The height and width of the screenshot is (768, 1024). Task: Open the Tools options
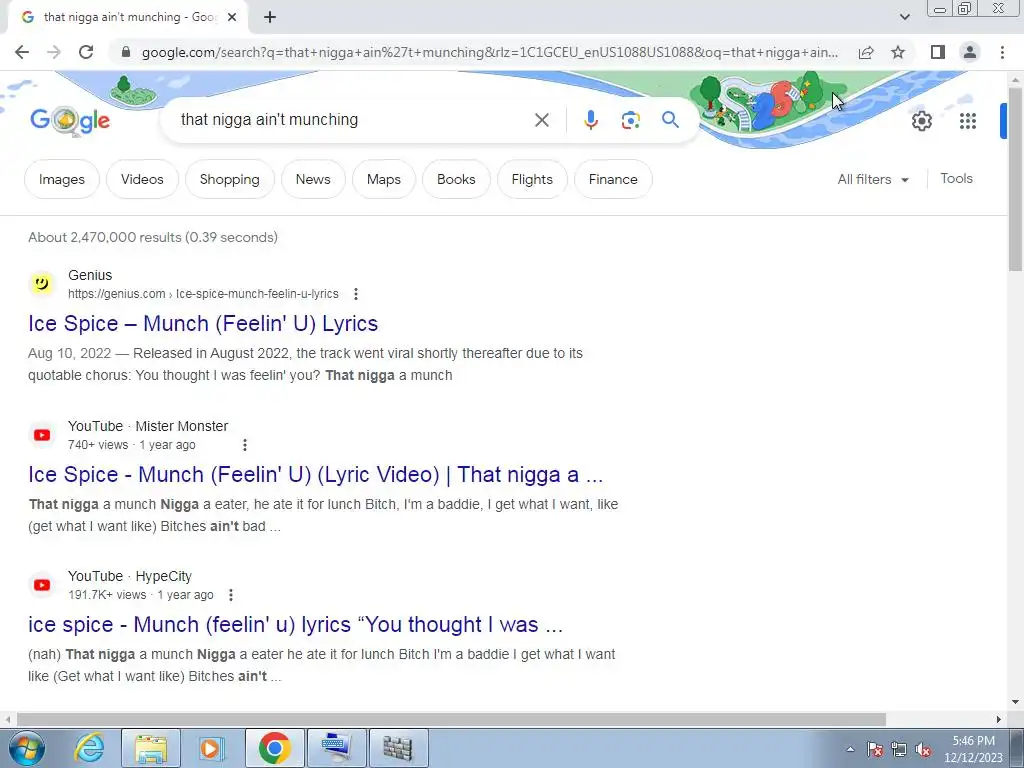(x=956, y=178)
